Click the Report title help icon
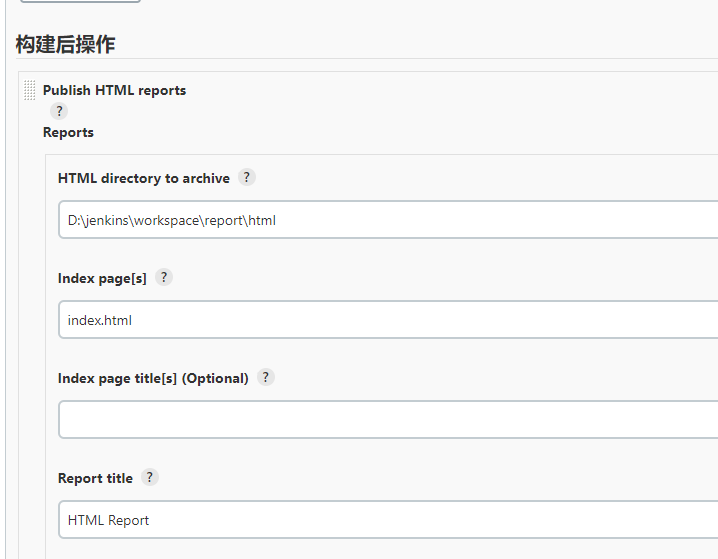This screenshot has height=559, width=718. (149, 477)
